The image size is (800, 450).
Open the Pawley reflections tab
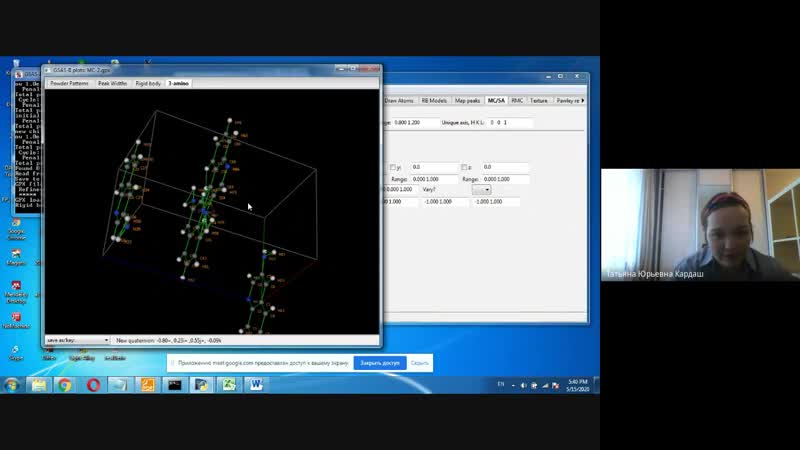tap(567, 101)
